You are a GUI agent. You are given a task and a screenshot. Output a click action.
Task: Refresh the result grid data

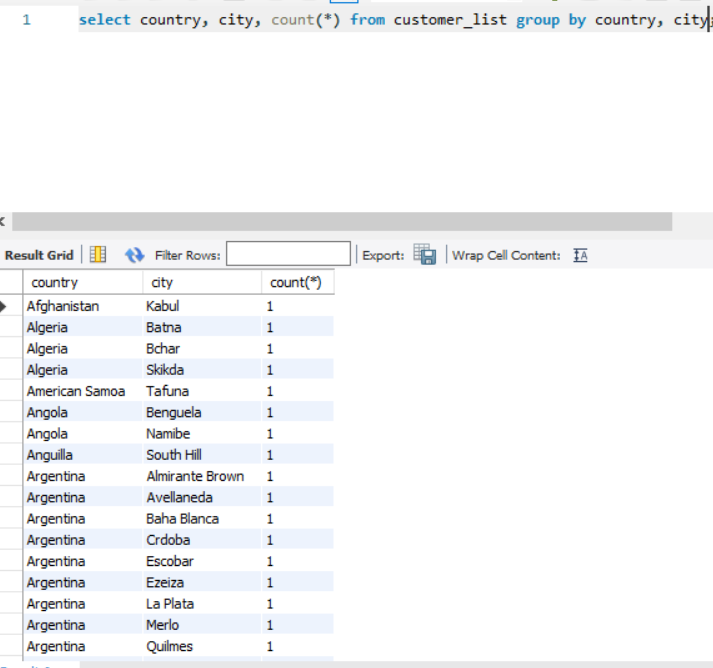point(135,255)
